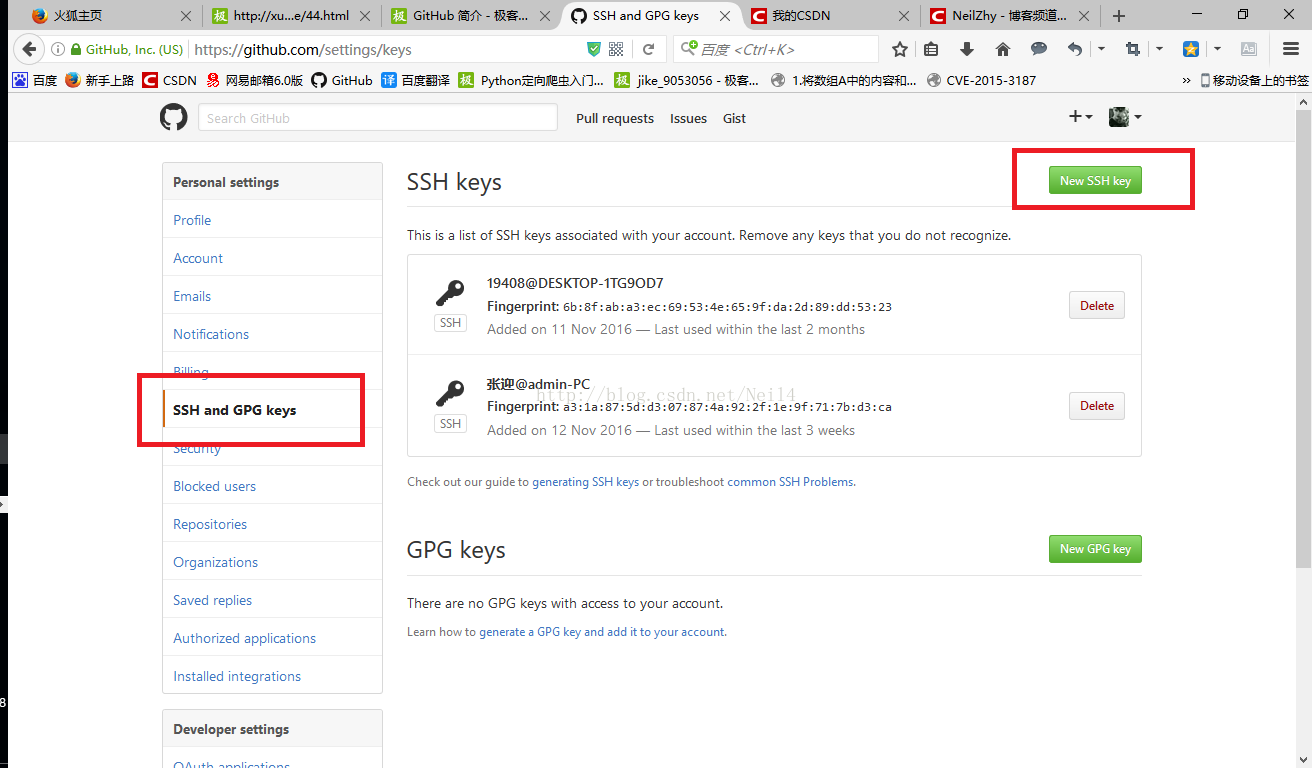Click the browser back arrow button
Image resolution: width=1312 pixels, height=768 pixels.
click(28, 49)
